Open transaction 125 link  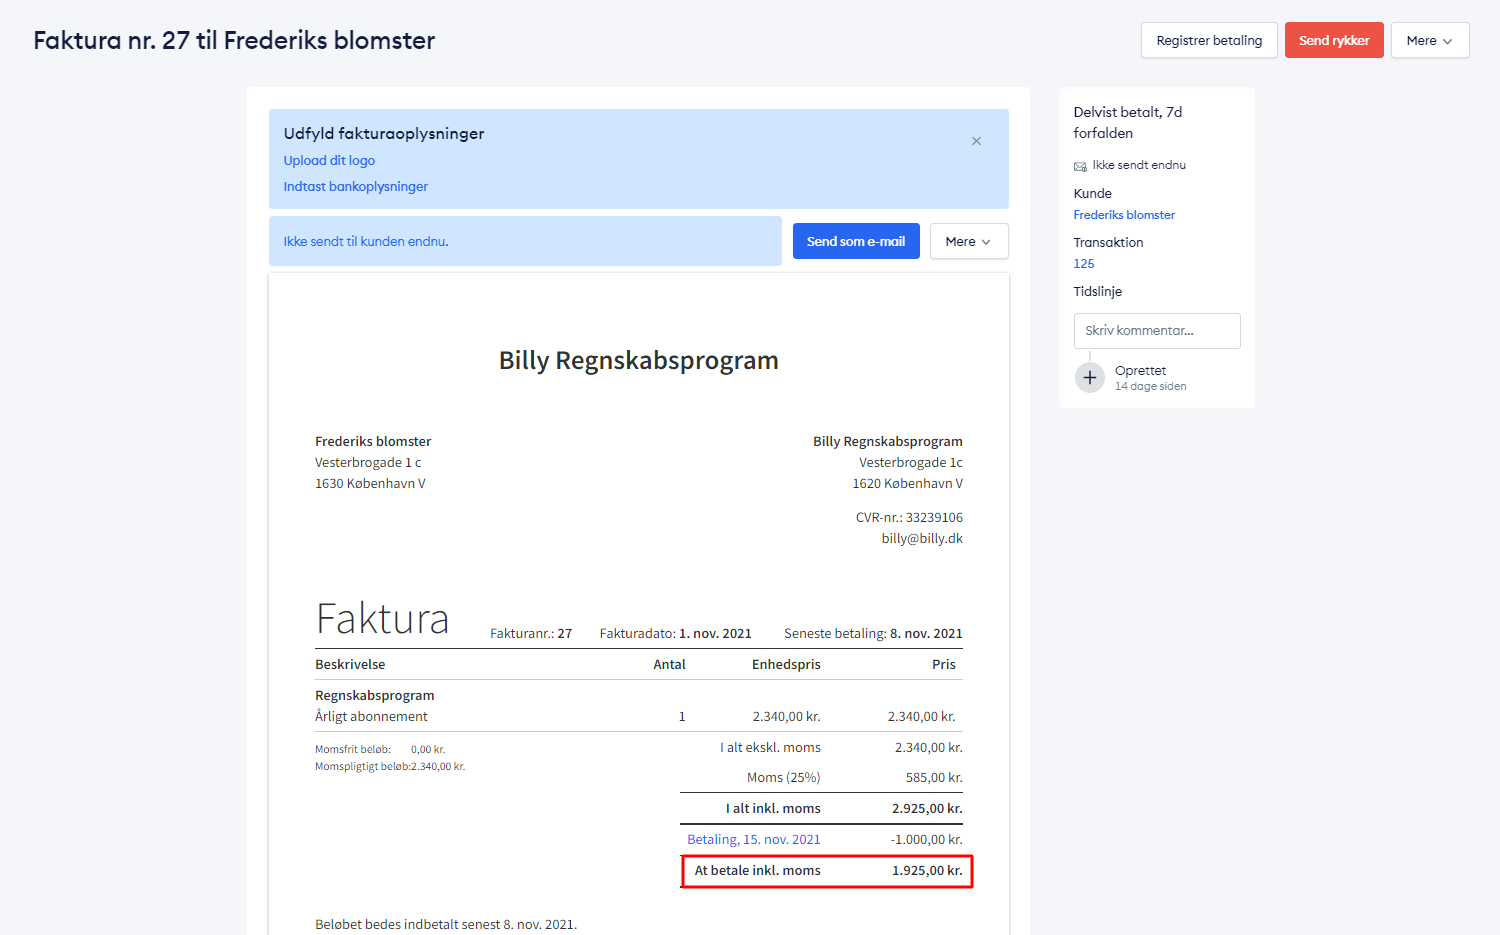point(1084,264)
